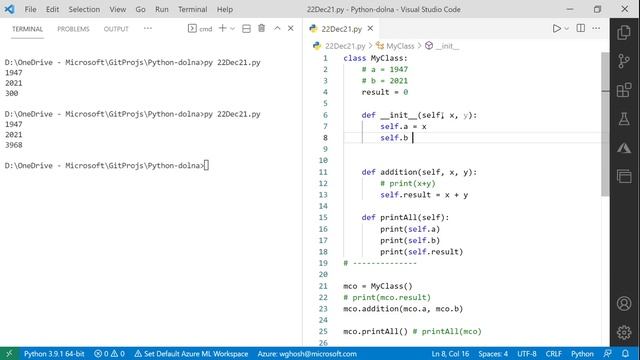640x360 pixels.
Task: Open the Manage gear icon
Action: coord(624,332)
